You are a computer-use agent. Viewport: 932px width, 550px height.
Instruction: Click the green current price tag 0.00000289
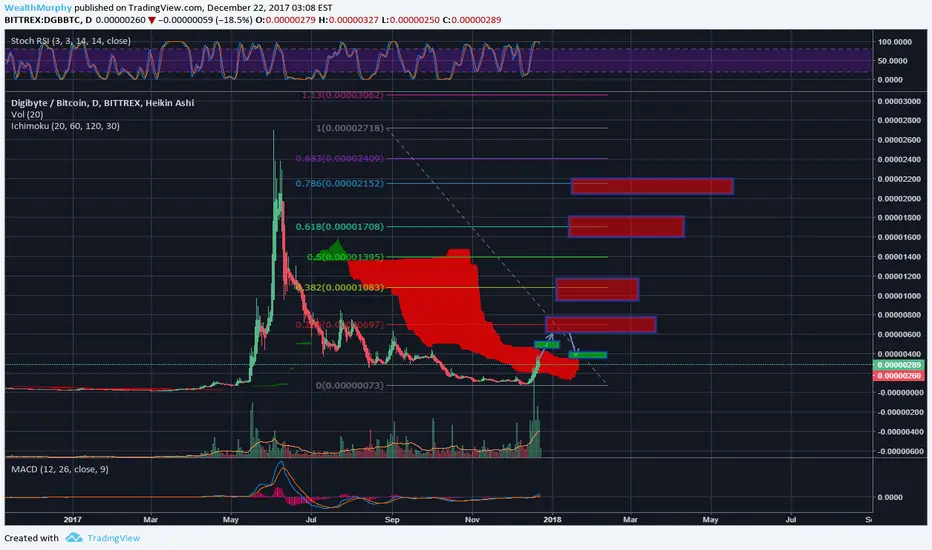point(898,365)
